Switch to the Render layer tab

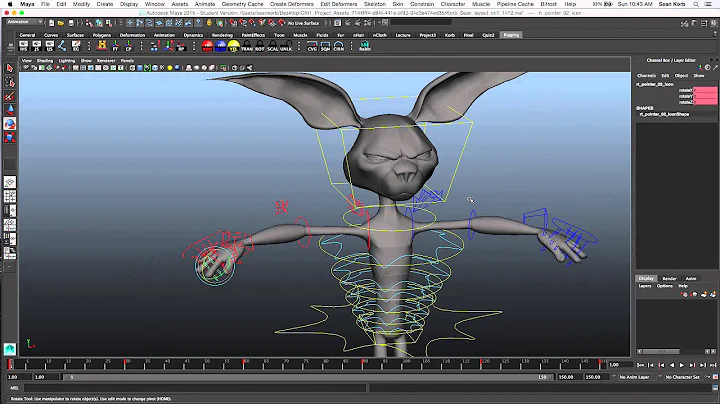(x=669, y=278)
